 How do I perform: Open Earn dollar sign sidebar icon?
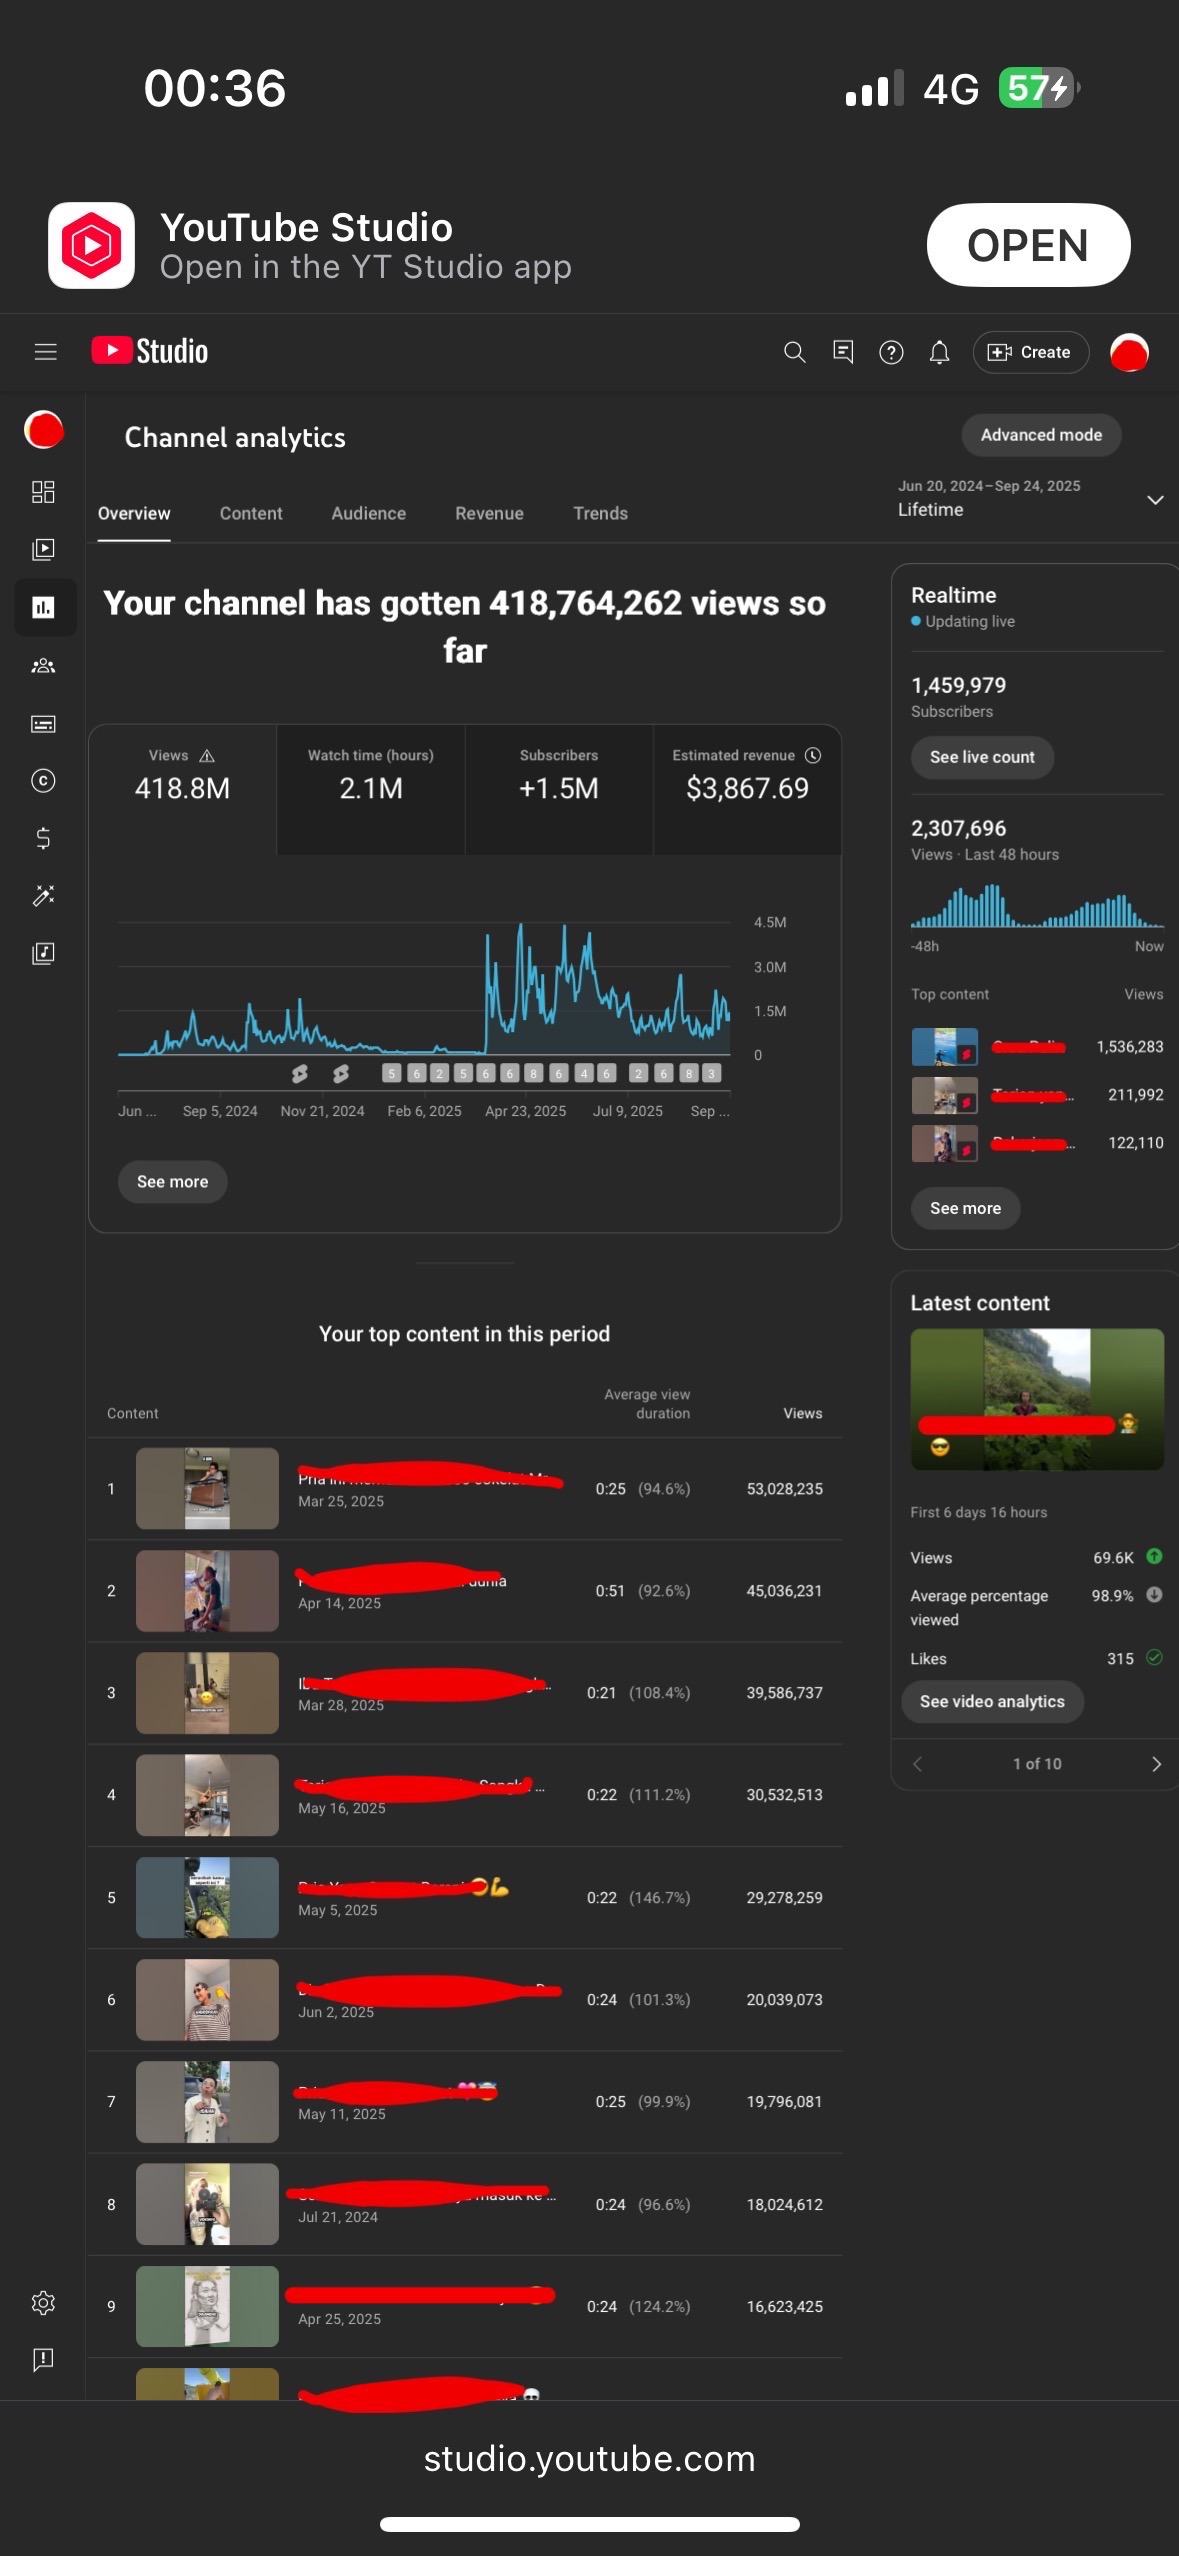(43, 838)
